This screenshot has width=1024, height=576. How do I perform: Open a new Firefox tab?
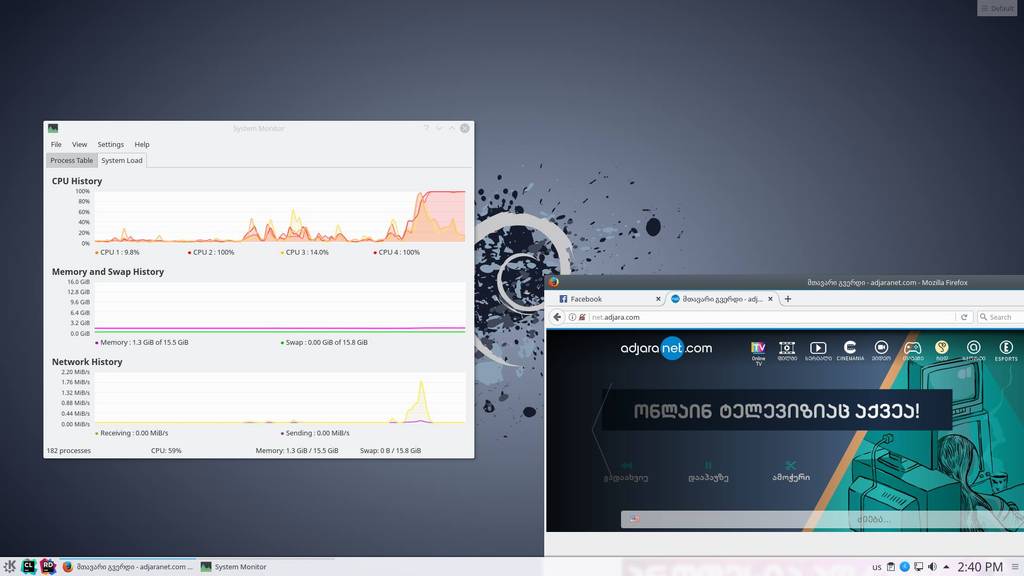pos(788,299)
